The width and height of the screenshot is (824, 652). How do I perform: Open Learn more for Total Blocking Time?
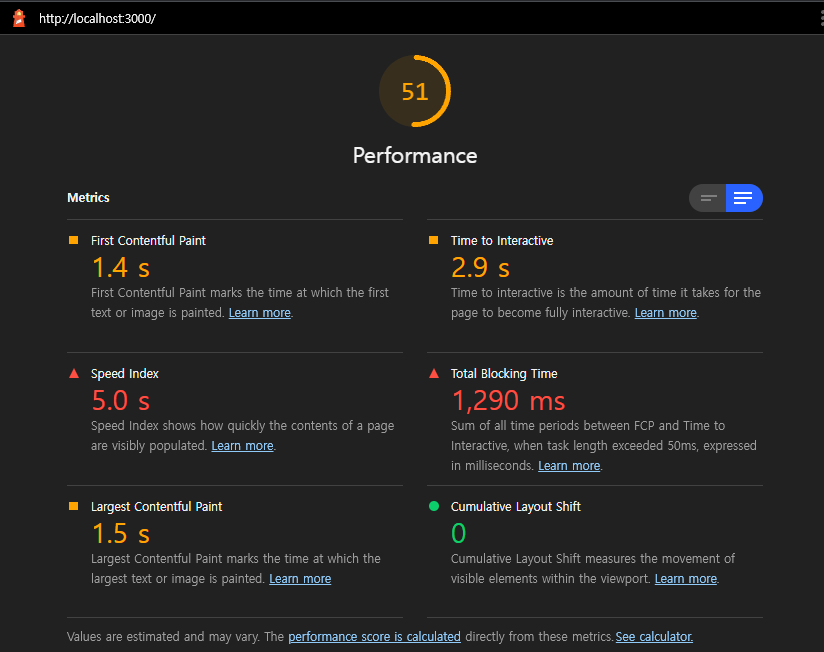(569, 465)
